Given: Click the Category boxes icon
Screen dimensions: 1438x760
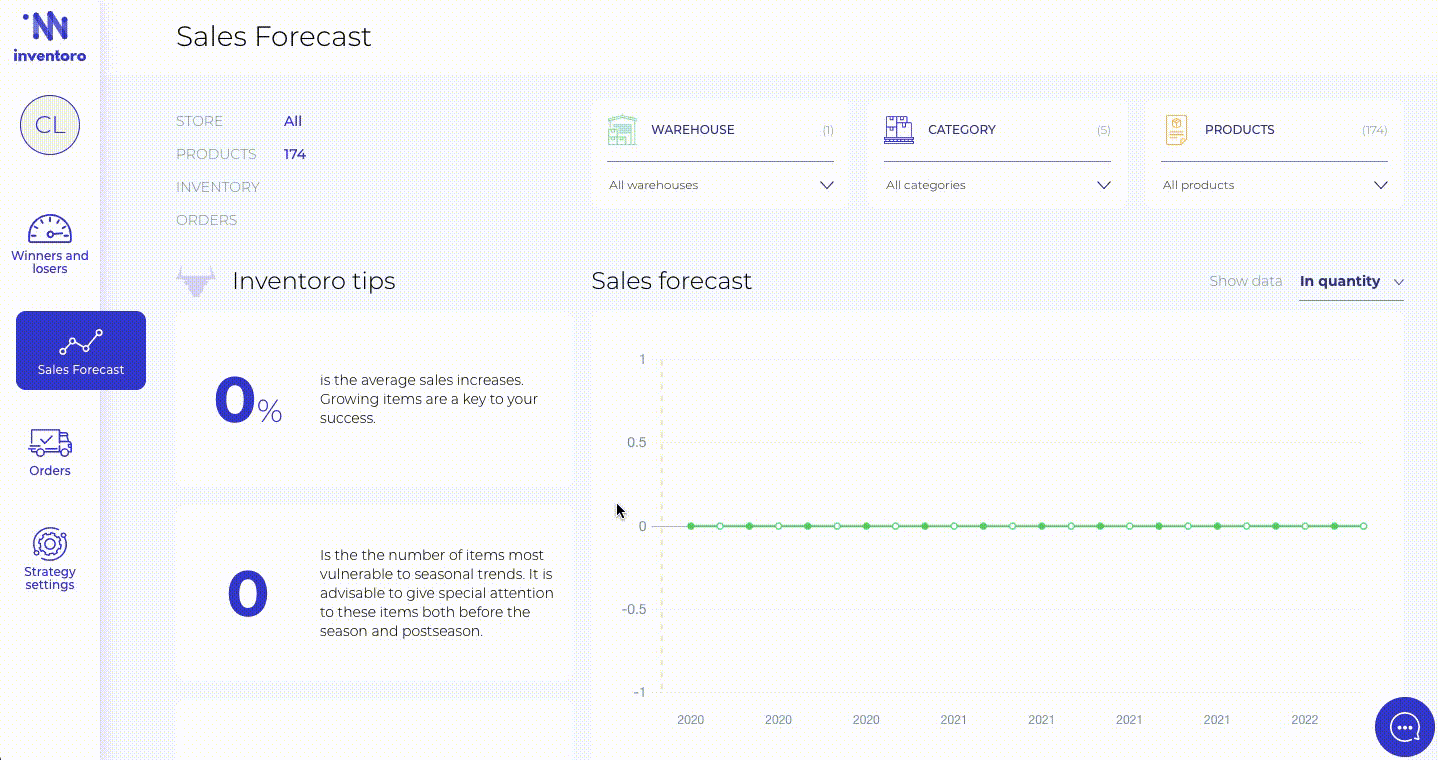Looking at the screenshot, I should point(899,130).
